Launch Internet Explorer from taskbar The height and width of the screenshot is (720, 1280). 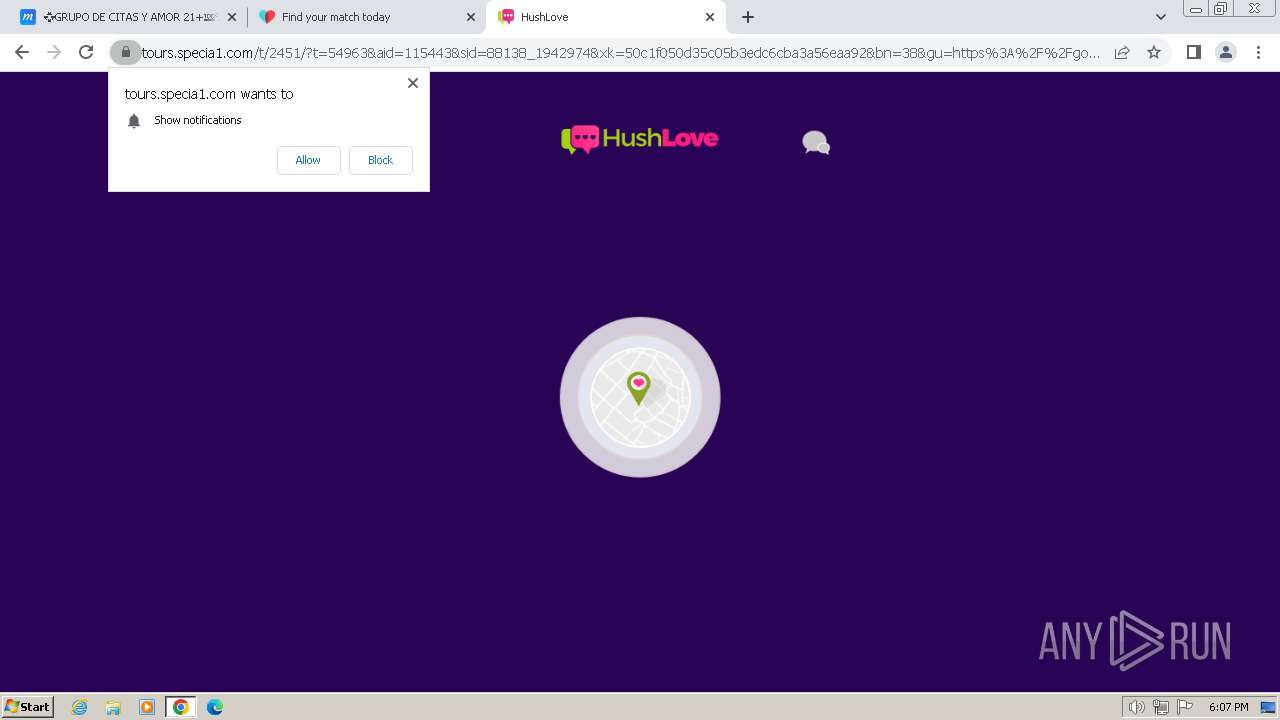click(x=79, y=707)
